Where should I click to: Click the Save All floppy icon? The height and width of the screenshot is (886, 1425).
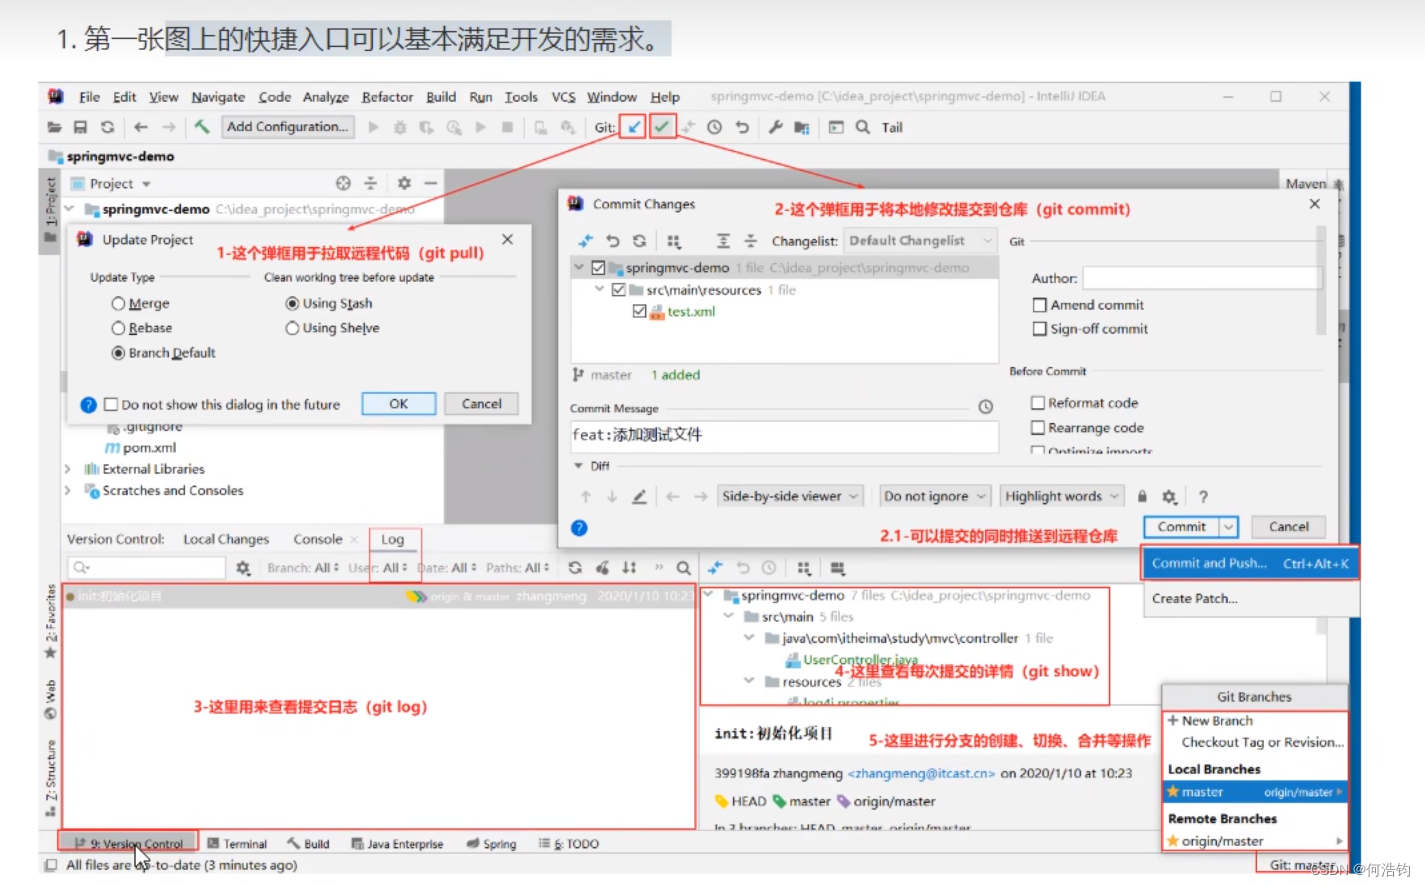[80, 127]
